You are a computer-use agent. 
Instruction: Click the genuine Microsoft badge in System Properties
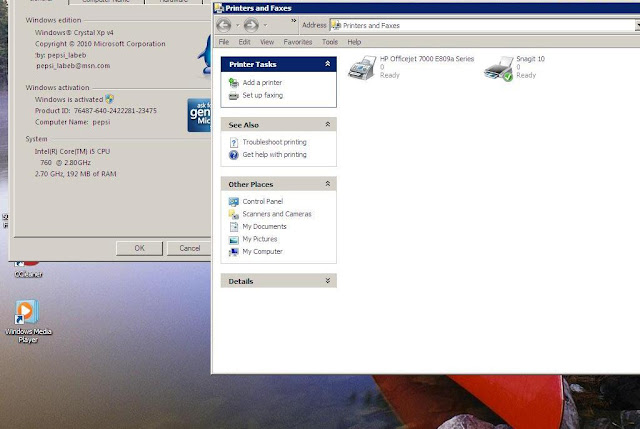click(x=199, y=115)
